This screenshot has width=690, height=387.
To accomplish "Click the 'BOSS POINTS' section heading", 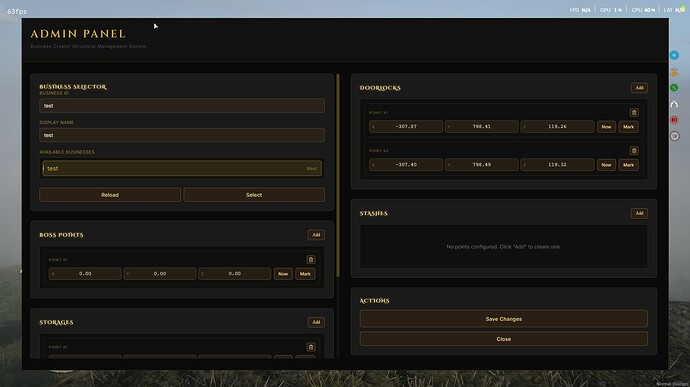I will [61, 235].
